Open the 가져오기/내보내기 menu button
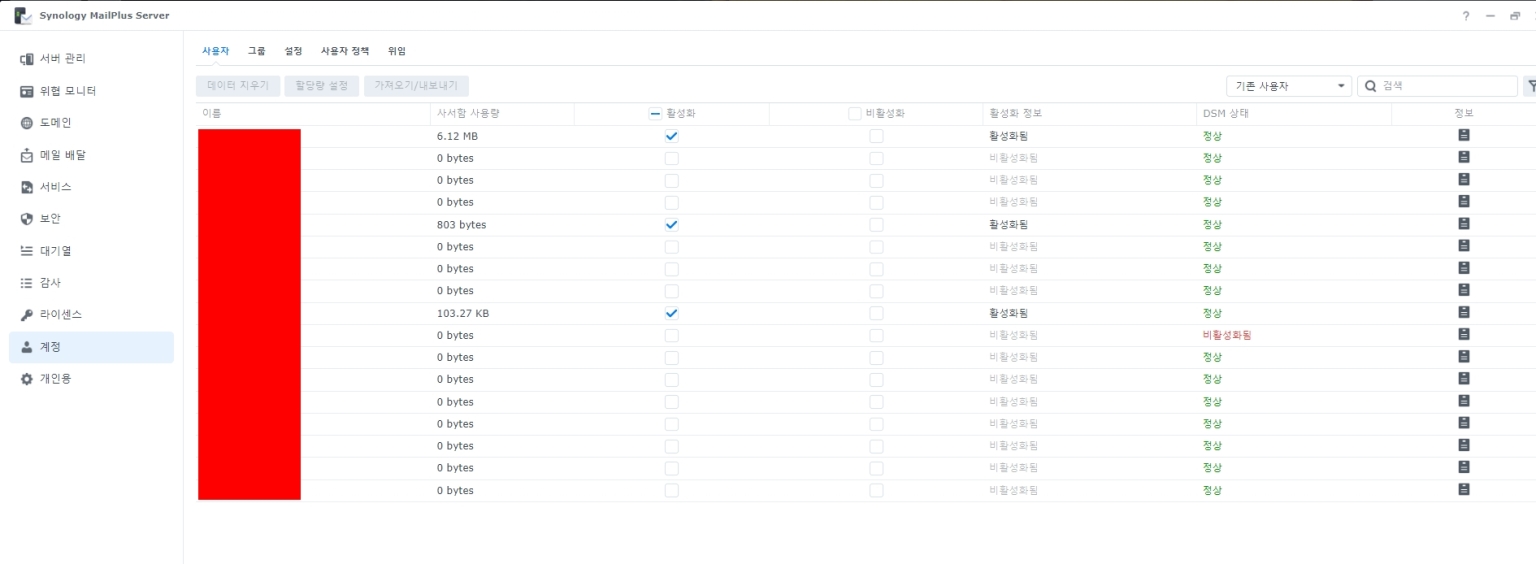The height and width of the screenshot is (564, 1536). pyautogui.click(x=416, y=86)
